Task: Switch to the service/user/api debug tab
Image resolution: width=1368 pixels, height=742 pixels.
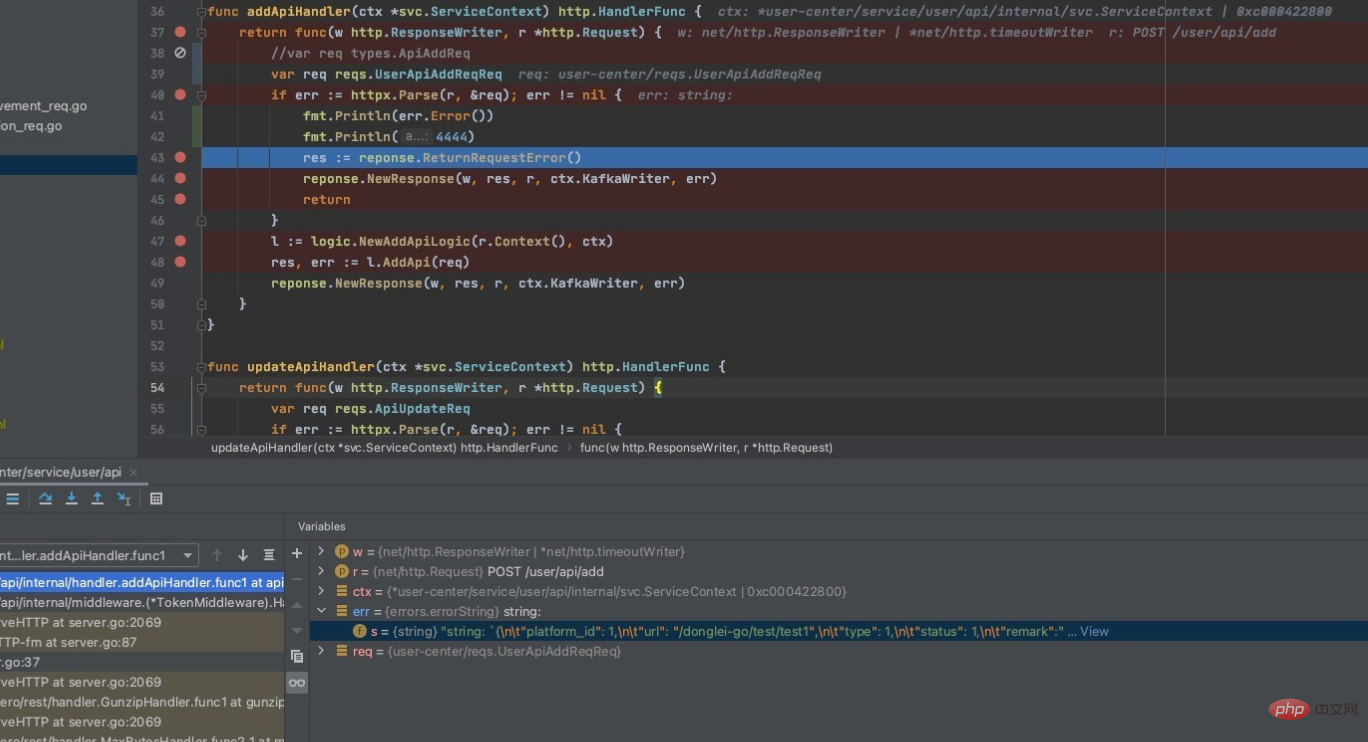Action: pyautogui.click(x=60, y=472)
